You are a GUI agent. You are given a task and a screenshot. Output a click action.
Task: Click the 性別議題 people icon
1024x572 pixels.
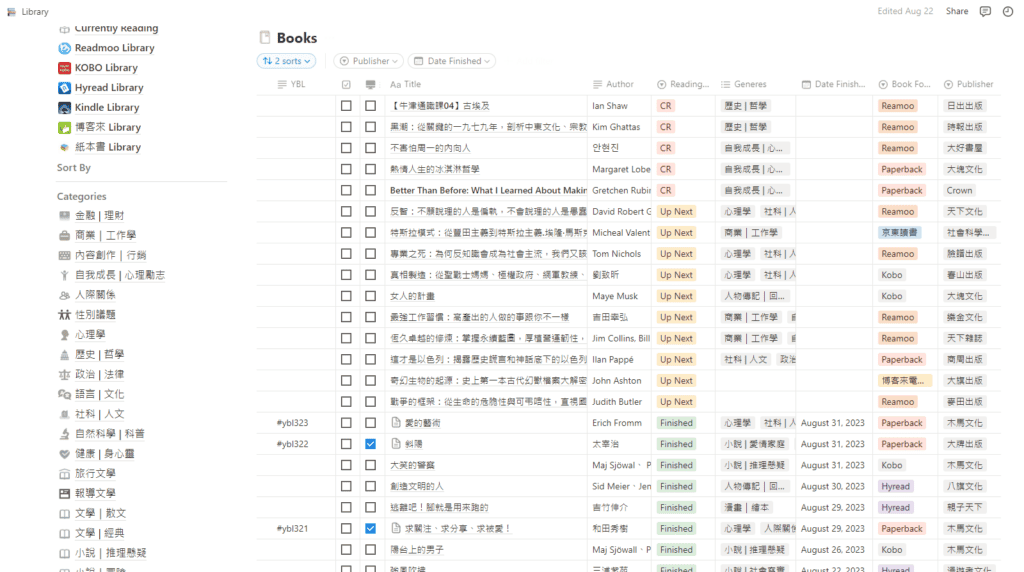[64, 315]
